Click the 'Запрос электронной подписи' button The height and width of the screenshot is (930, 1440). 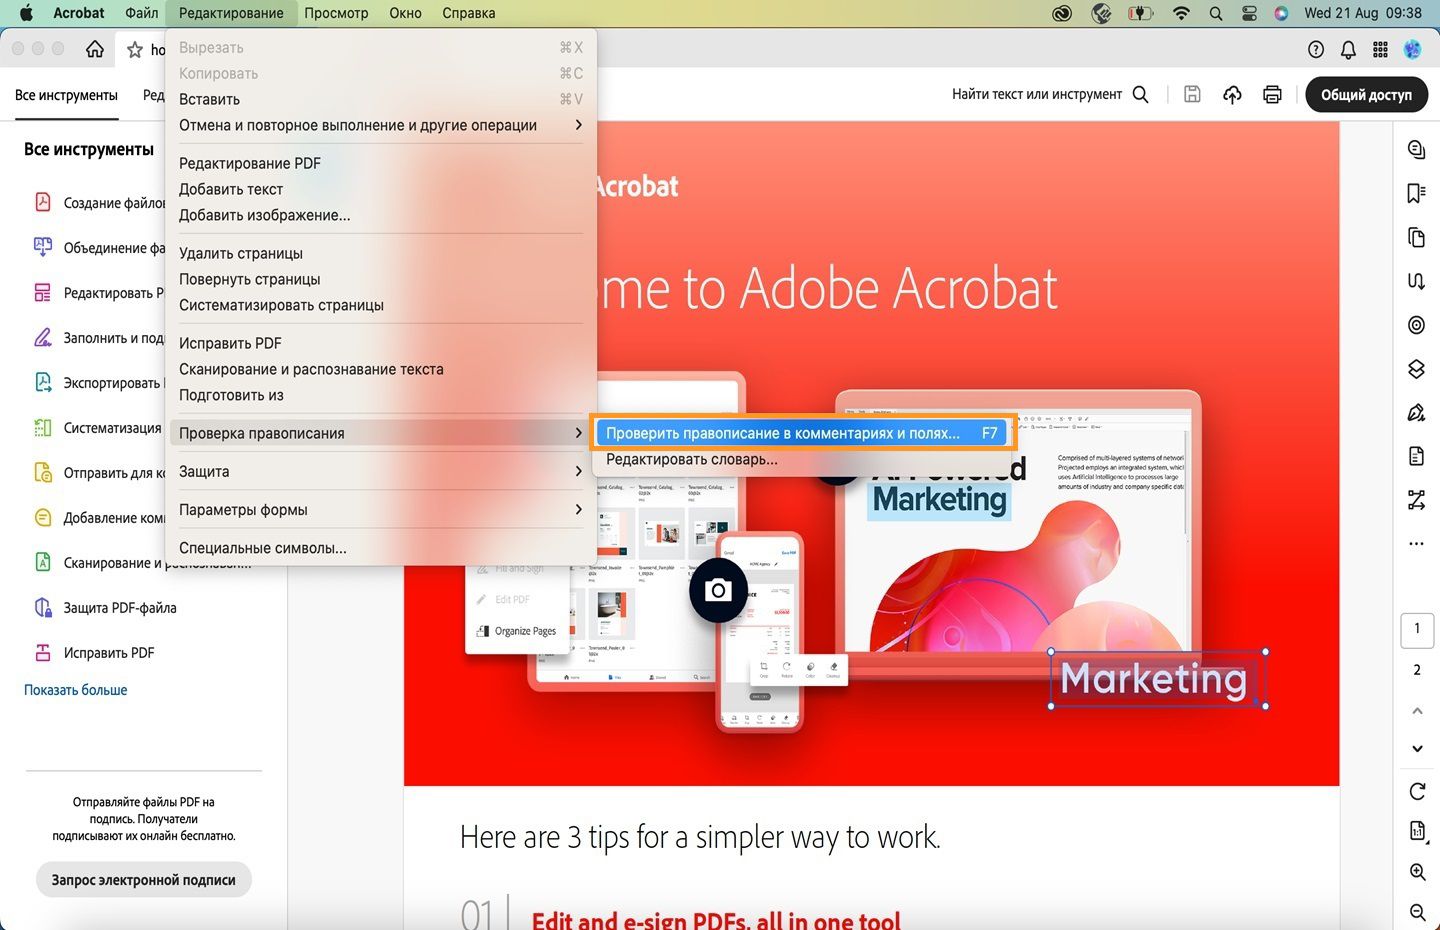pos(144,880)
